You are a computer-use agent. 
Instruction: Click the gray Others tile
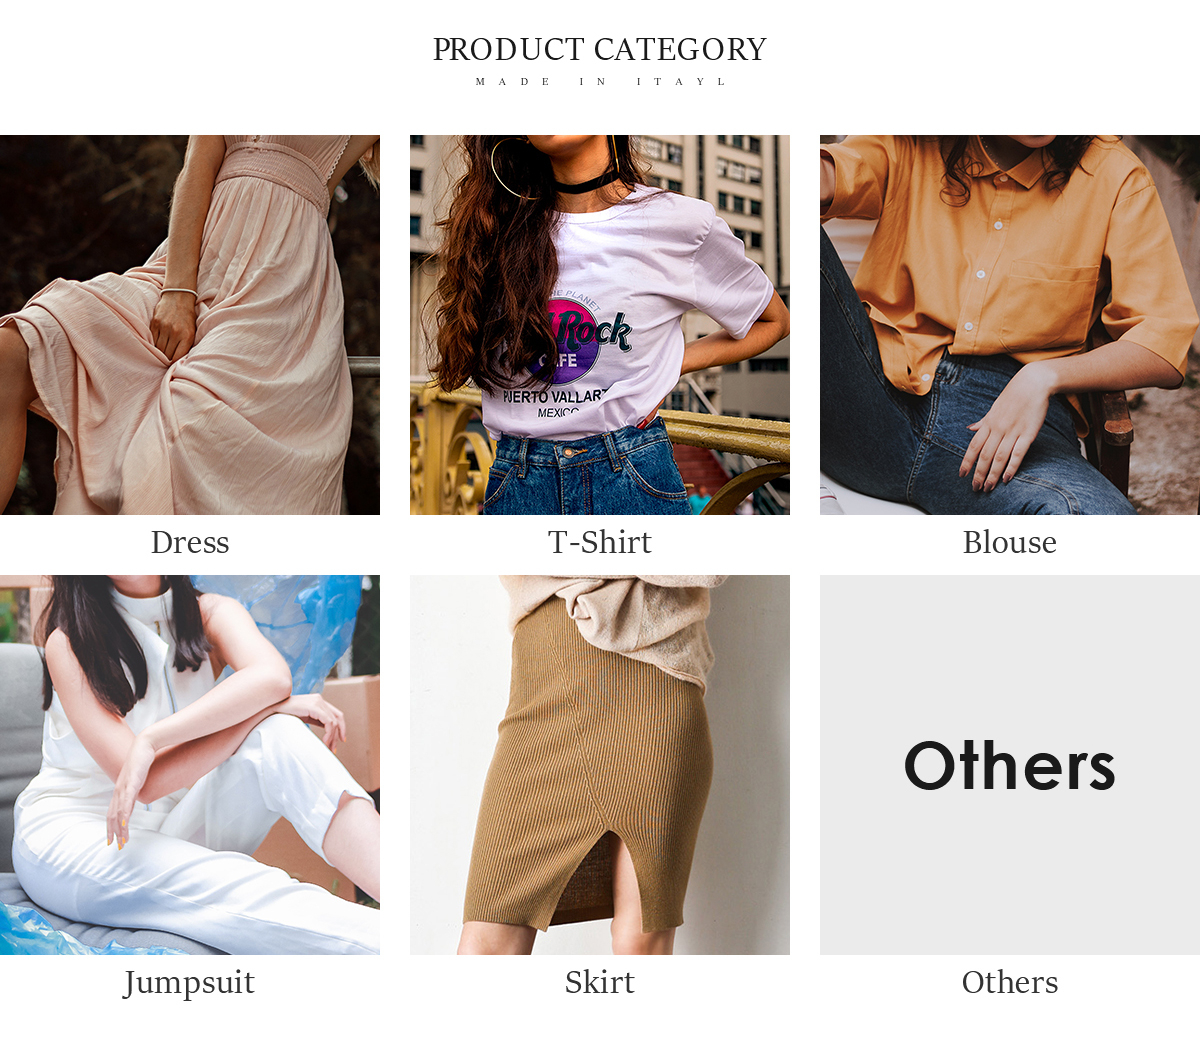[1010, 765]
